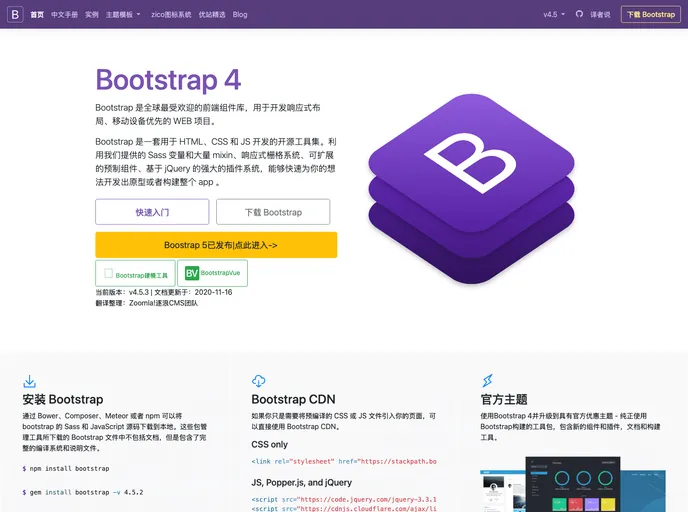
Task: Click the cloud download CDN icon
Action: (x=258, y=381)
